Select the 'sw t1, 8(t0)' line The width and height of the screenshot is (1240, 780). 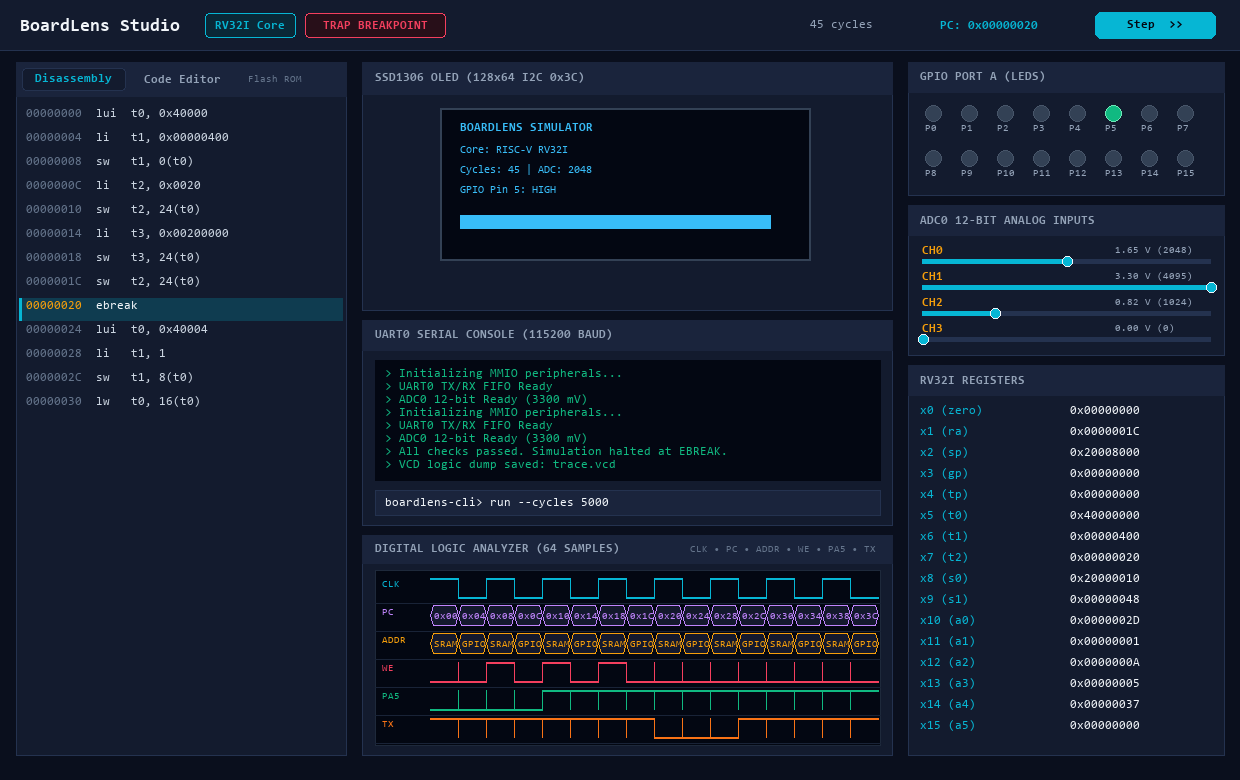click(181, 377)
